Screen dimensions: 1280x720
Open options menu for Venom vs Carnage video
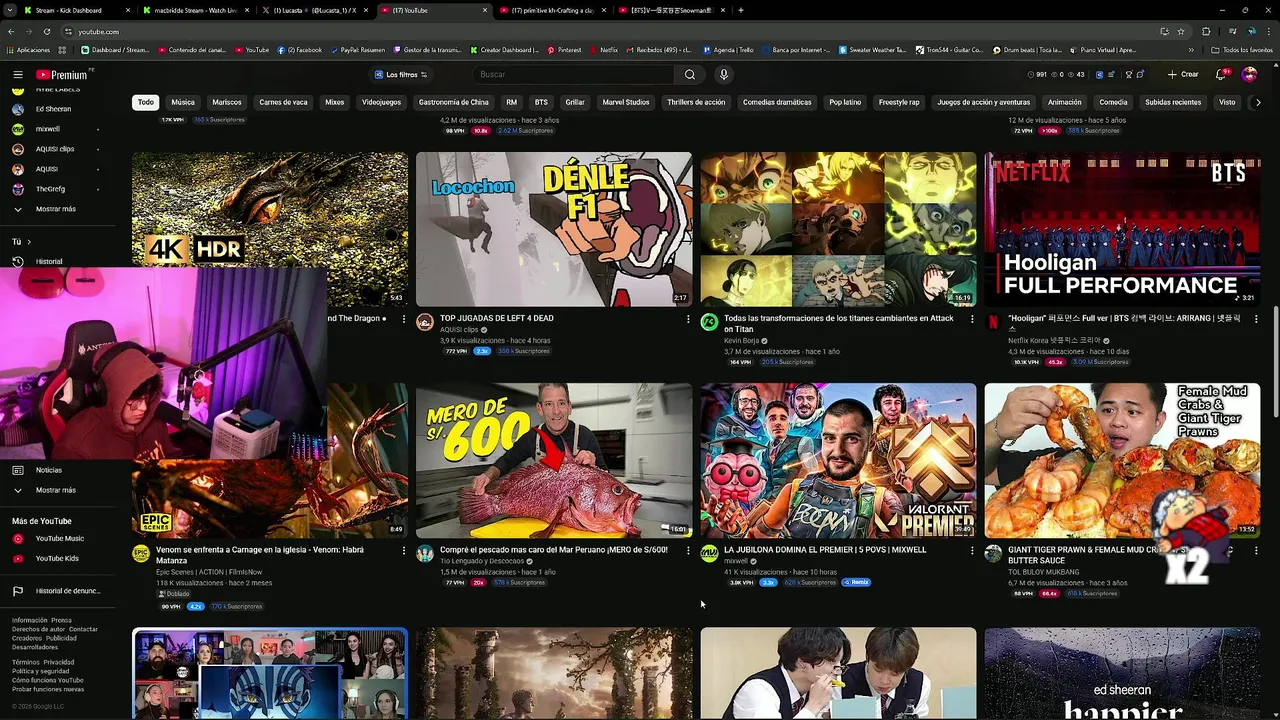click(x=403, y=550)
